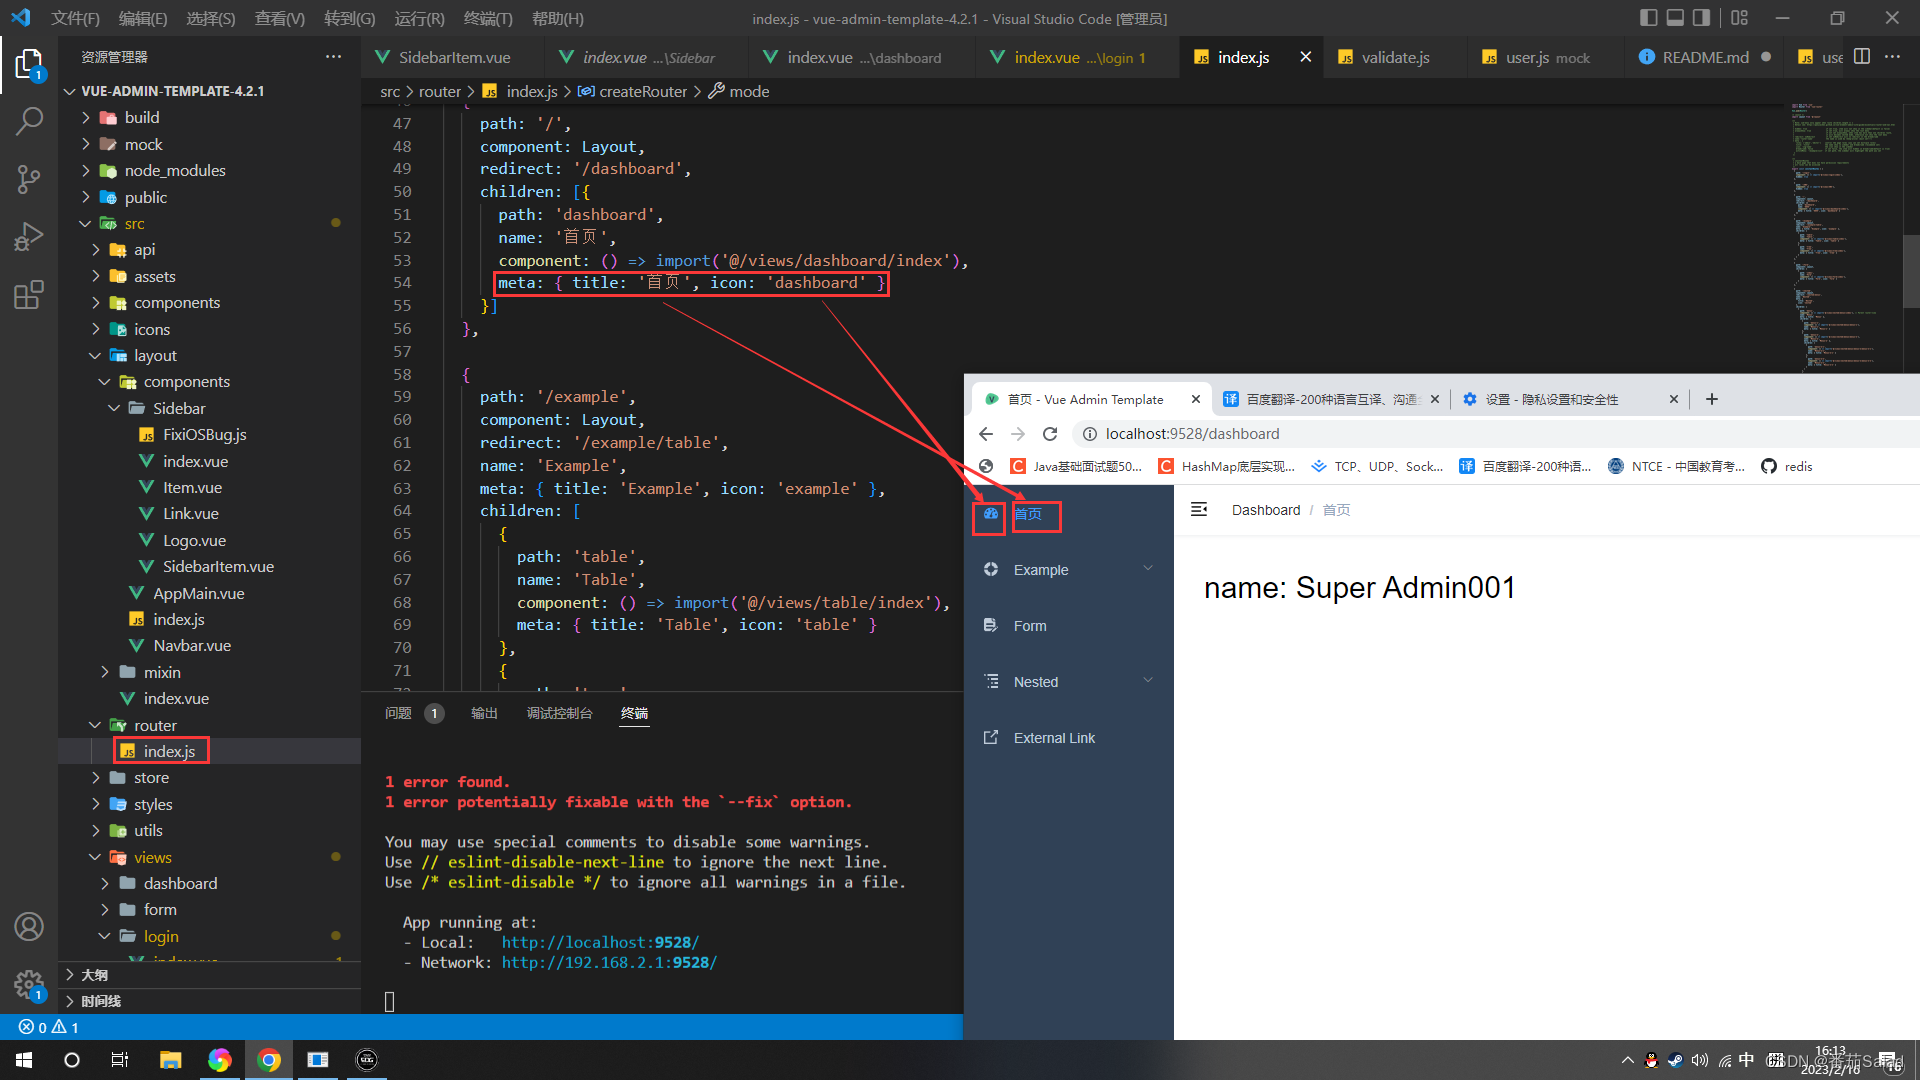Open the Windows Start menu
1920x1080 pixels.
pyautogui.click(x=24, y=1060)
